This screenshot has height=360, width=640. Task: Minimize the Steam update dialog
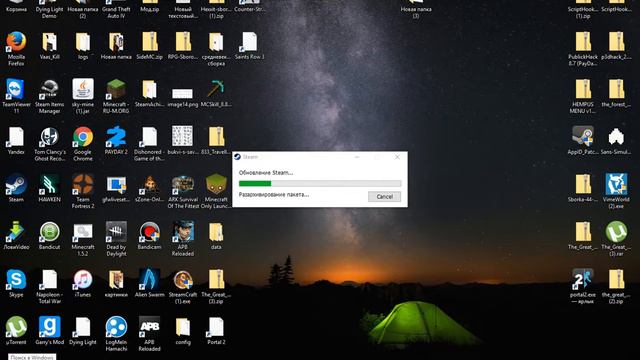click(357, 157)
